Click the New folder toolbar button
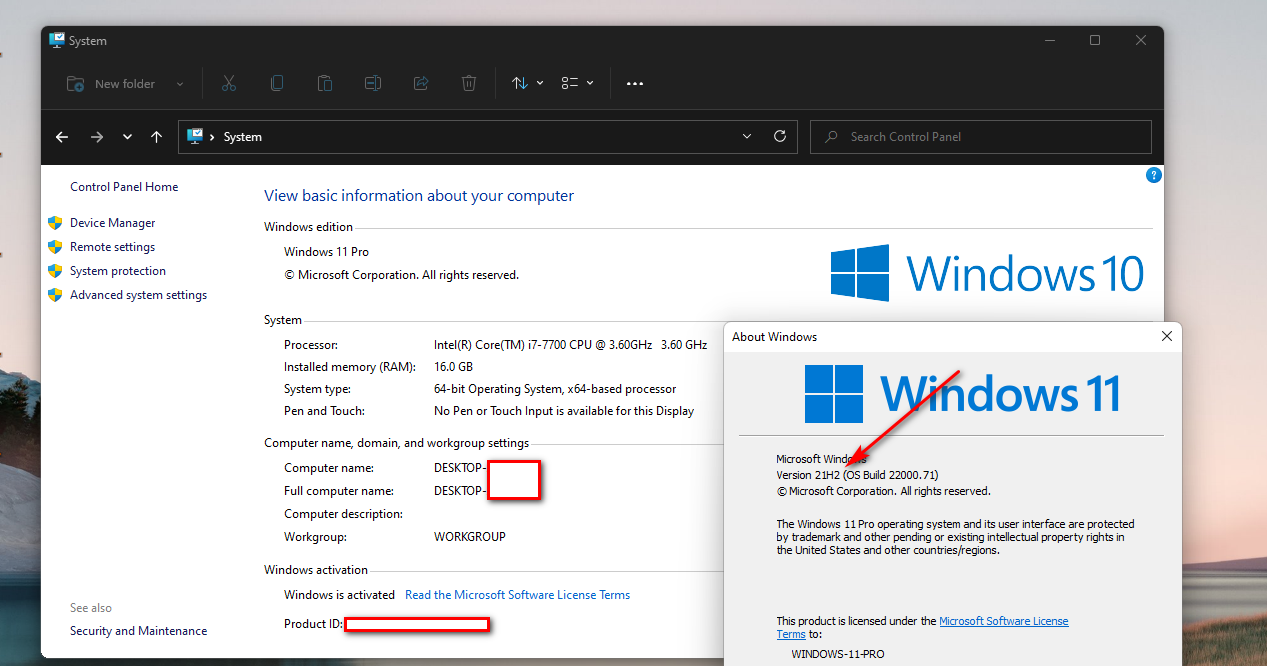Screen dimensions: 1267x666 pyautogui.click(x=110, y=84)
